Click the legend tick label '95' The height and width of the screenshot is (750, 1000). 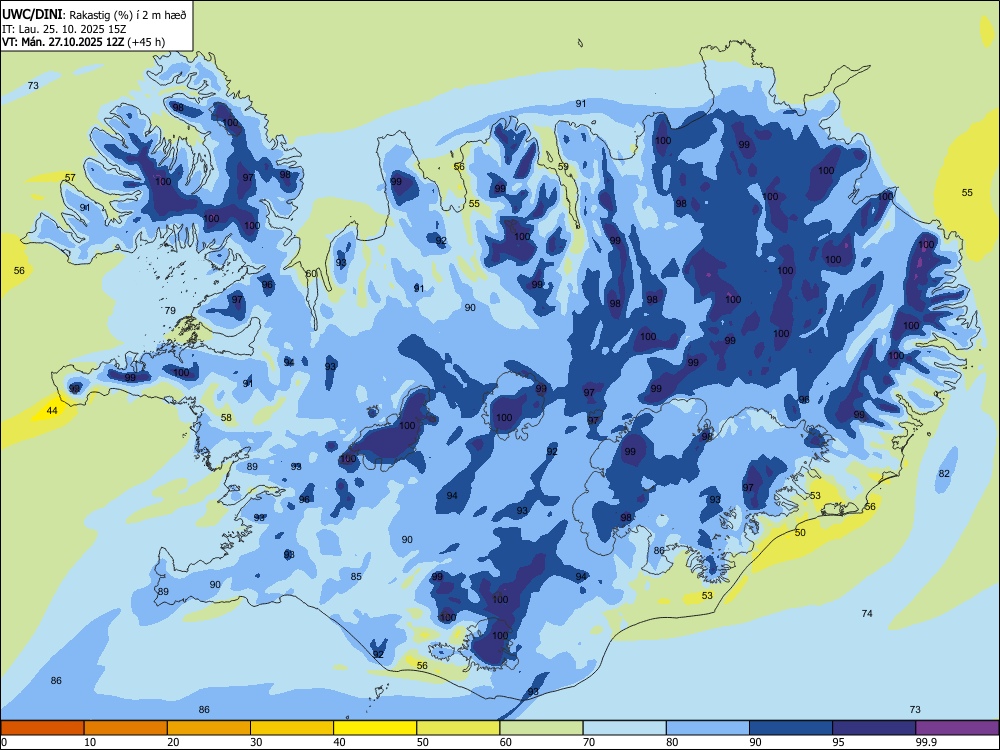(x=839, y=742)
